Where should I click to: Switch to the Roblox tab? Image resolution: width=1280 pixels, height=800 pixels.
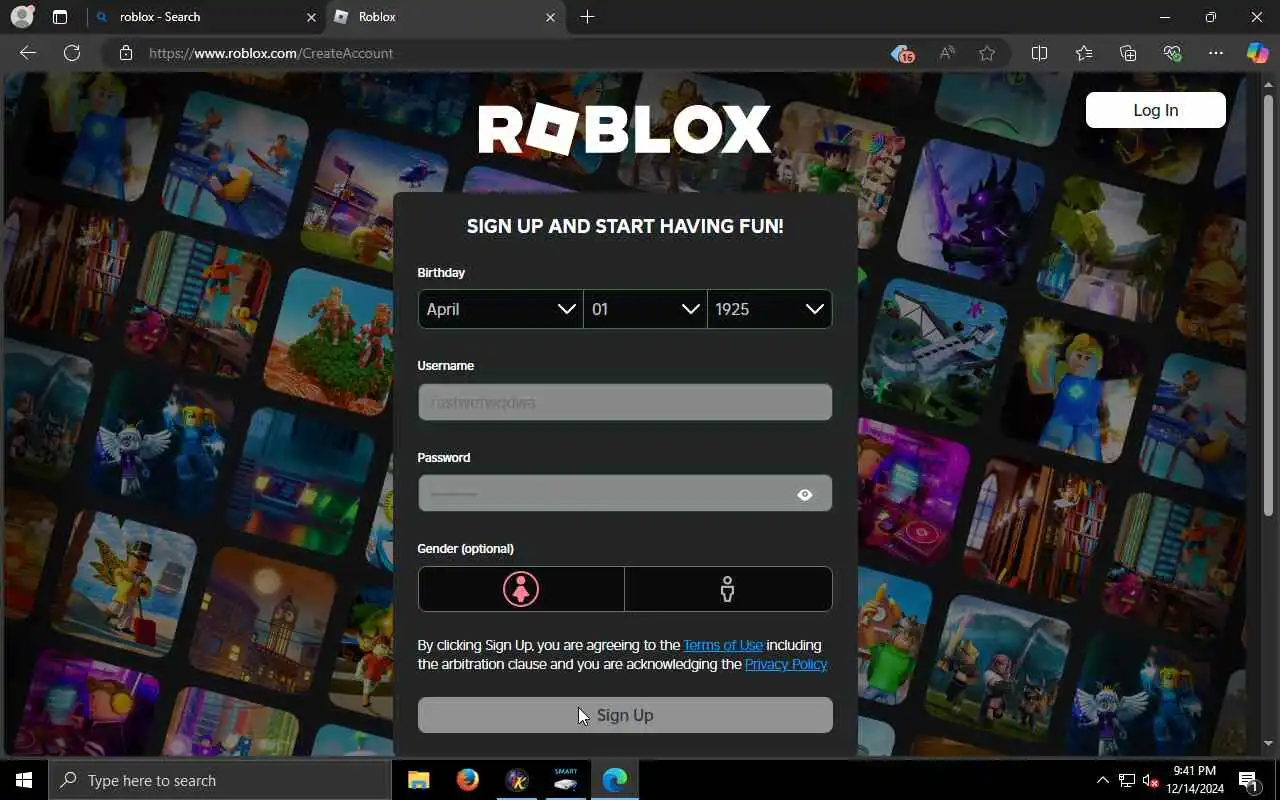(445, 17)
